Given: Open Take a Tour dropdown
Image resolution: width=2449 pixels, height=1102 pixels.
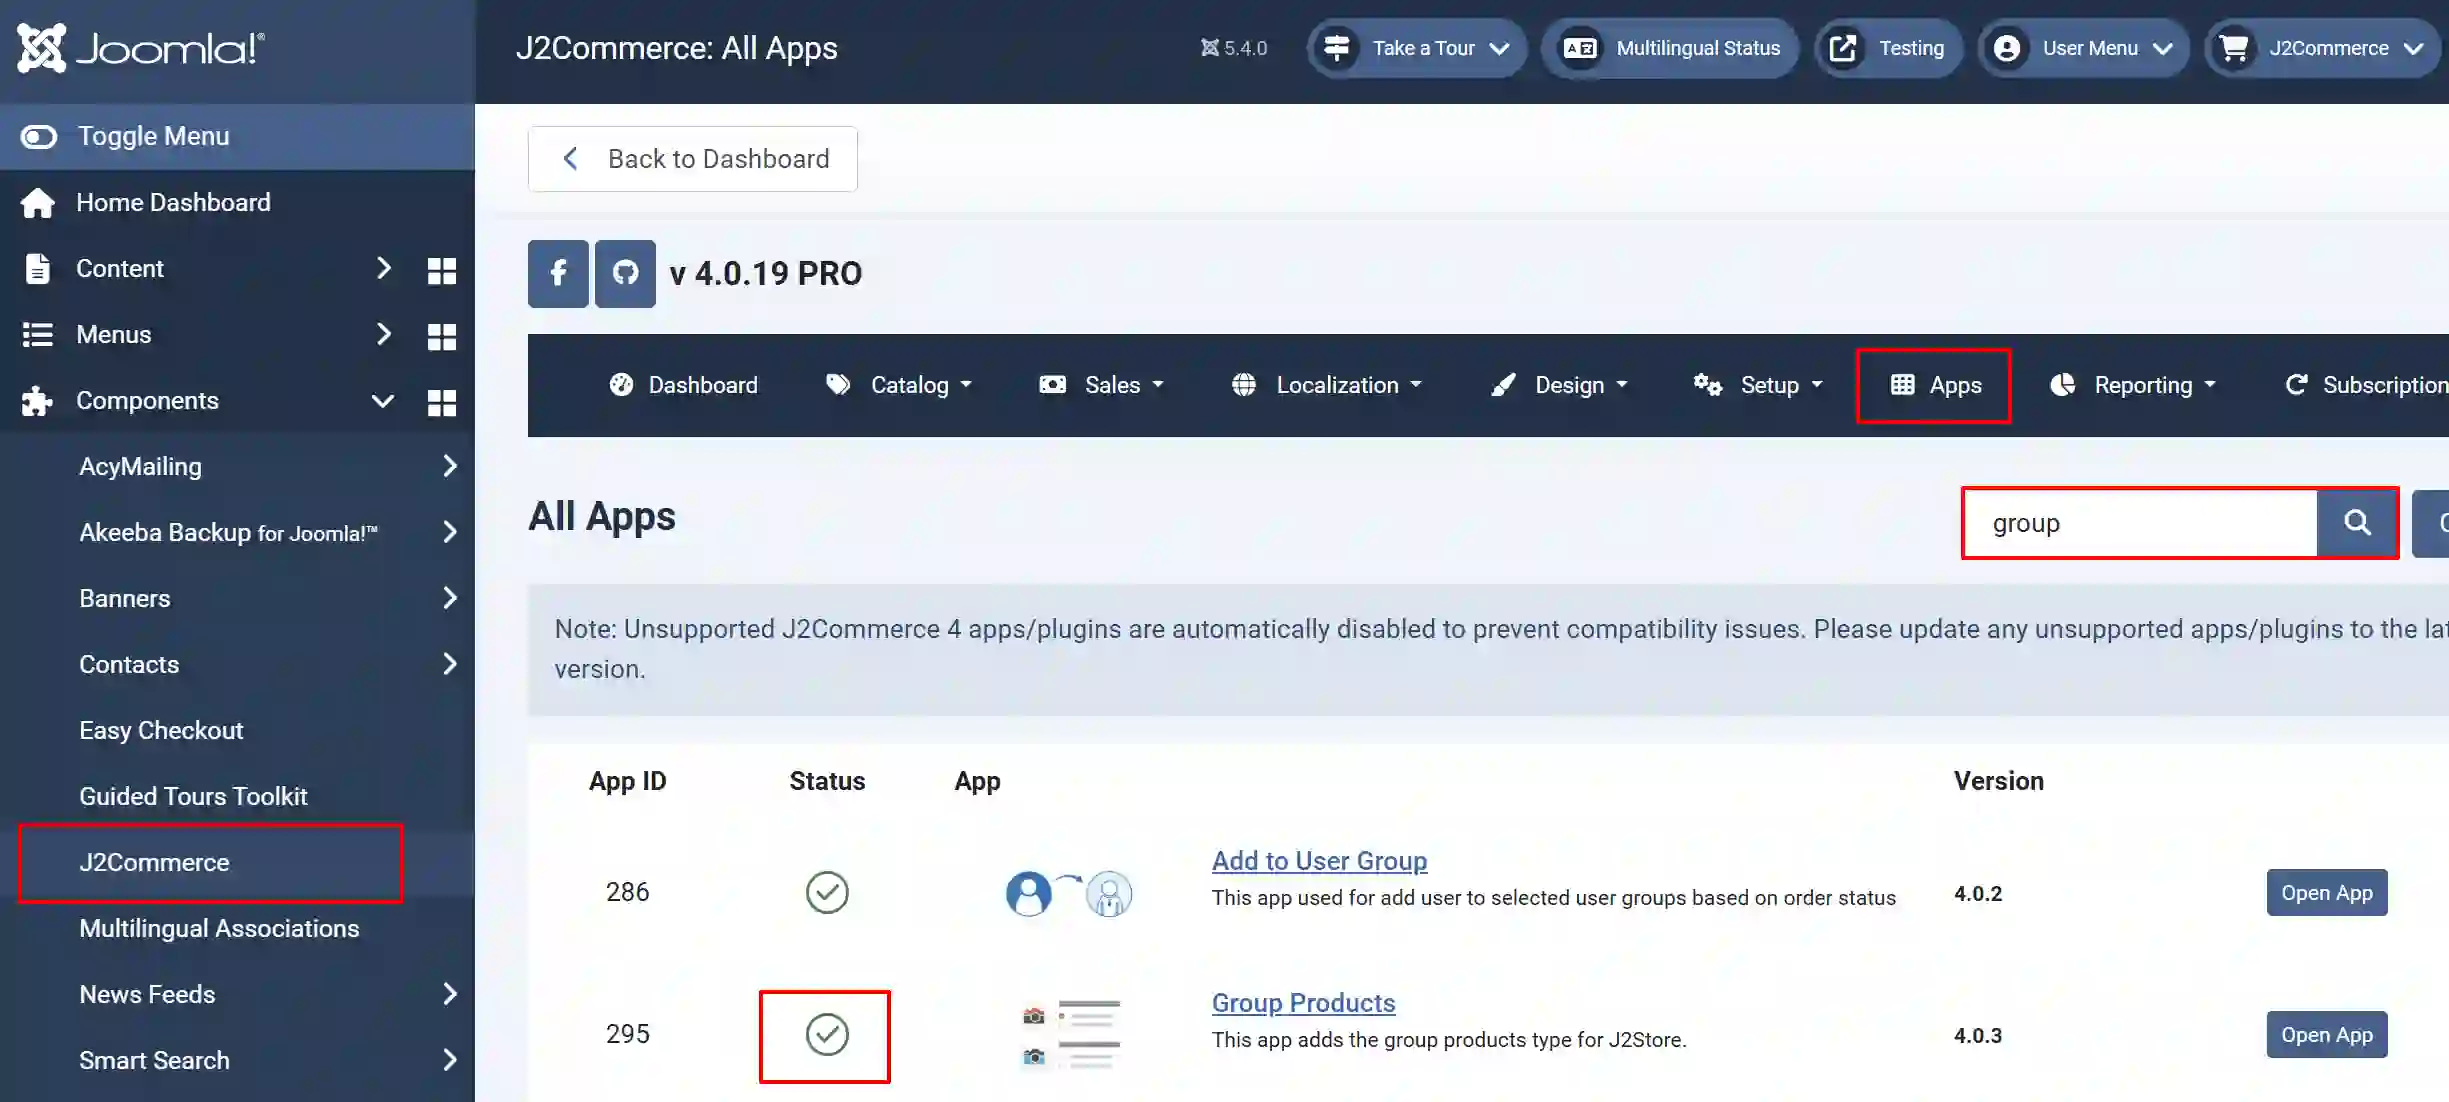Looking at the screenshot, I should pos(1416,48).
